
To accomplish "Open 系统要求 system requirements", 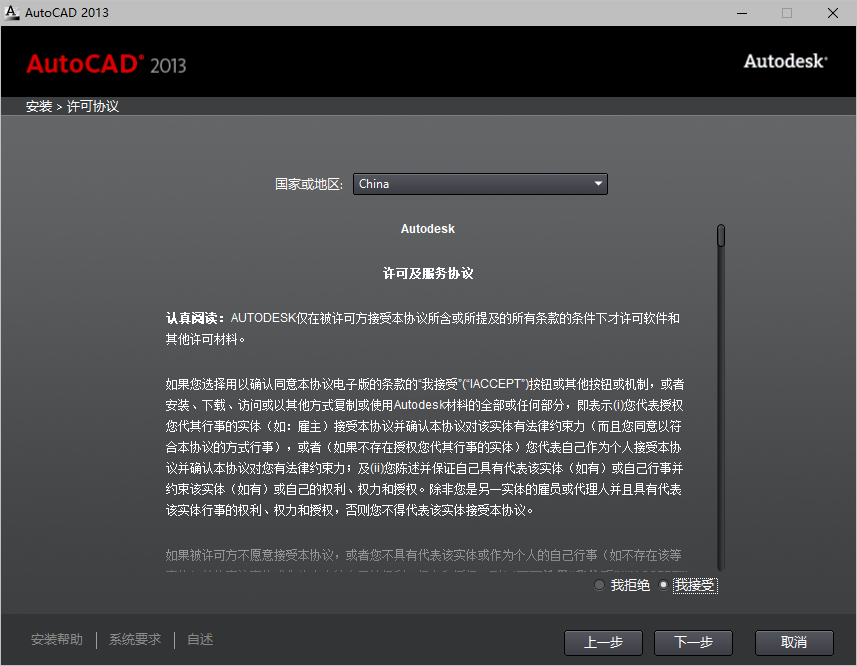I will 134,639.
